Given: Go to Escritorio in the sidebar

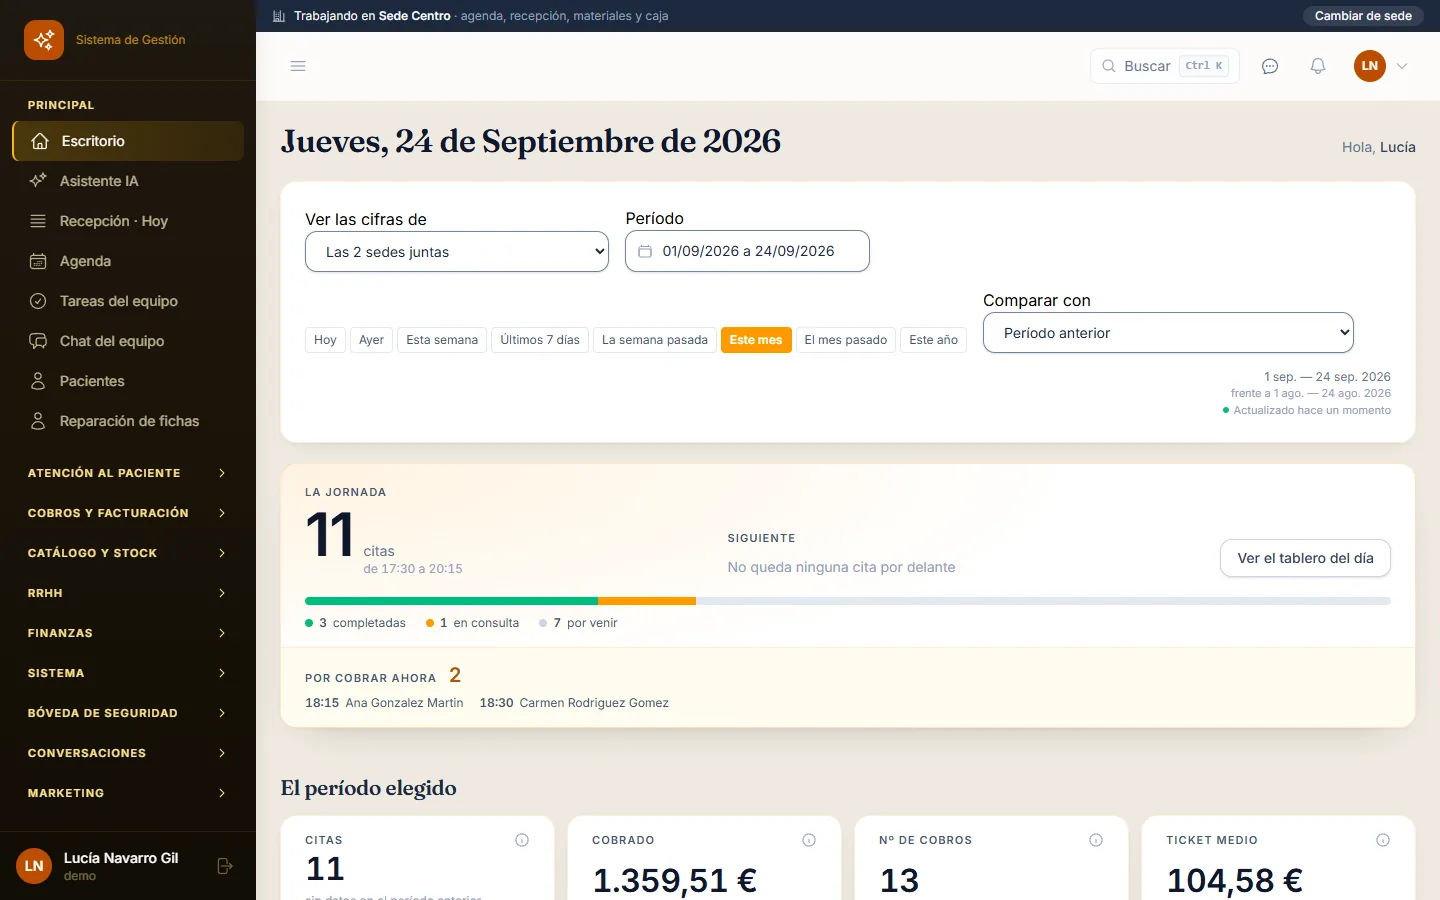Looking at the screenshot, I should (x=128, y=141).
